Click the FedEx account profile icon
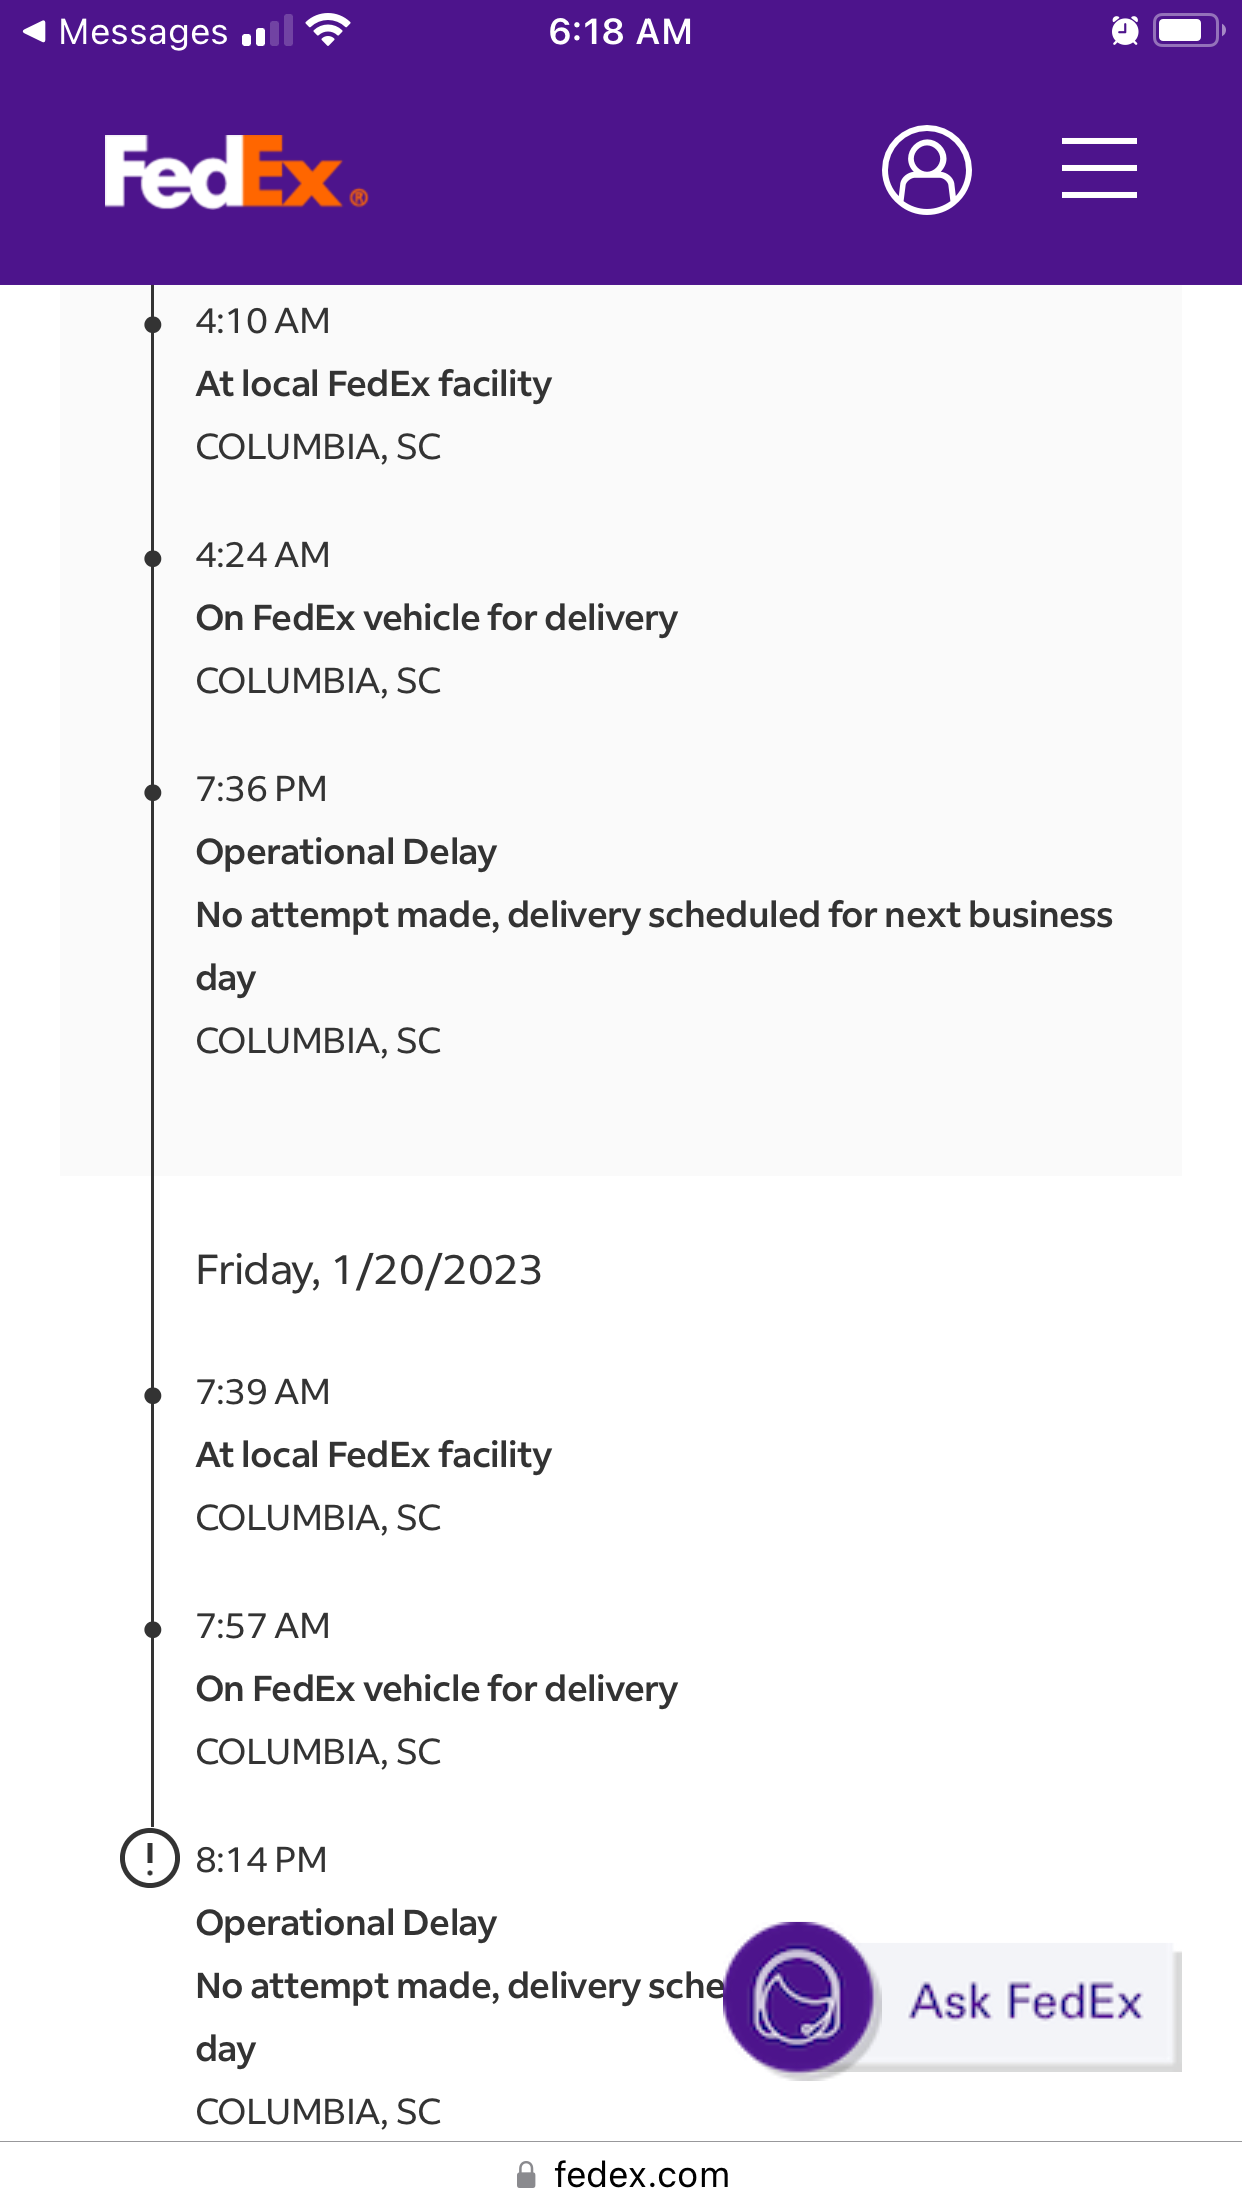The image size is (1242, 2208). tap(928, 170)
